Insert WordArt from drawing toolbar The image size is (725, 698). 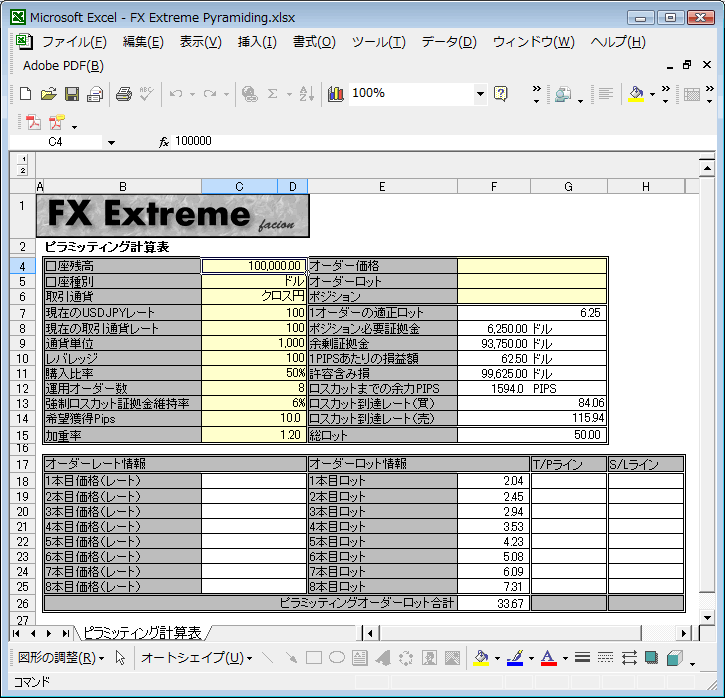pyautogui.click(x=383, y=658)
